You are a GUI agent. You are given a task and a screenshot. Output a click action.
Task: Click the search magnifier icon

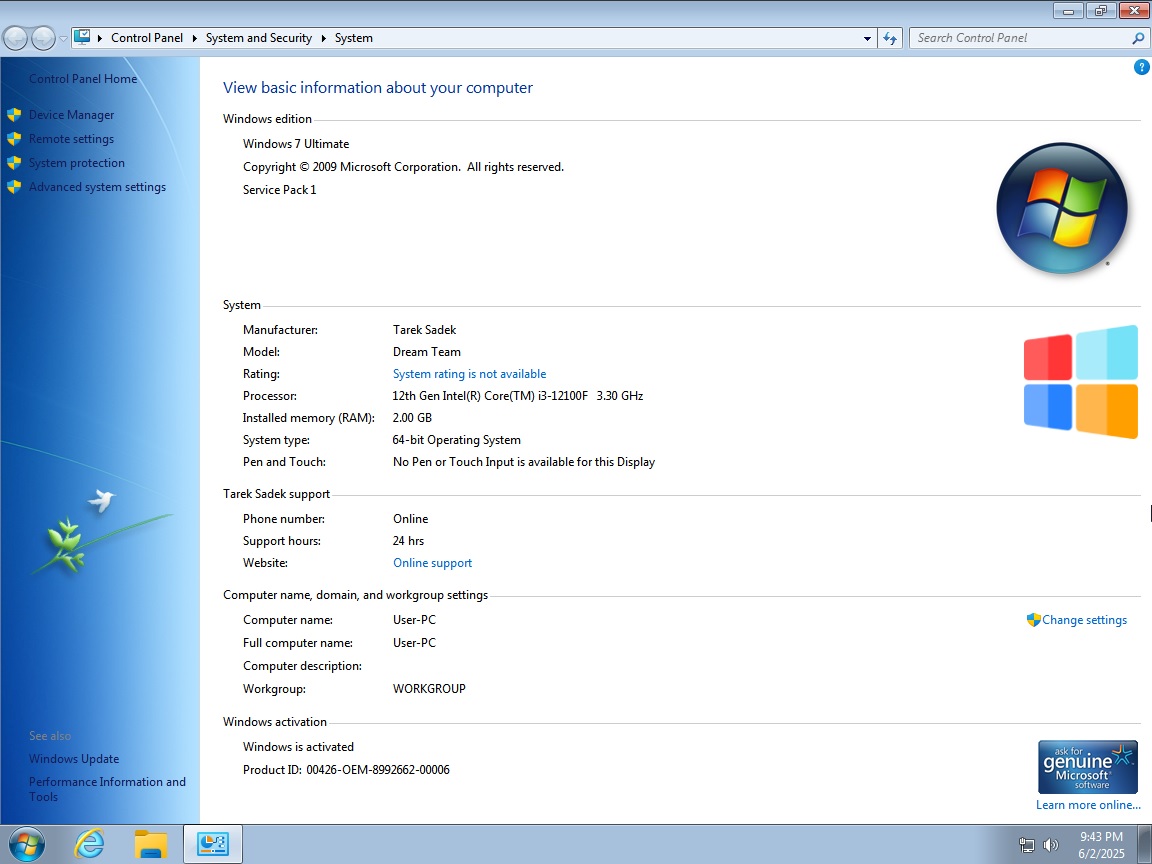(1138, 38)
